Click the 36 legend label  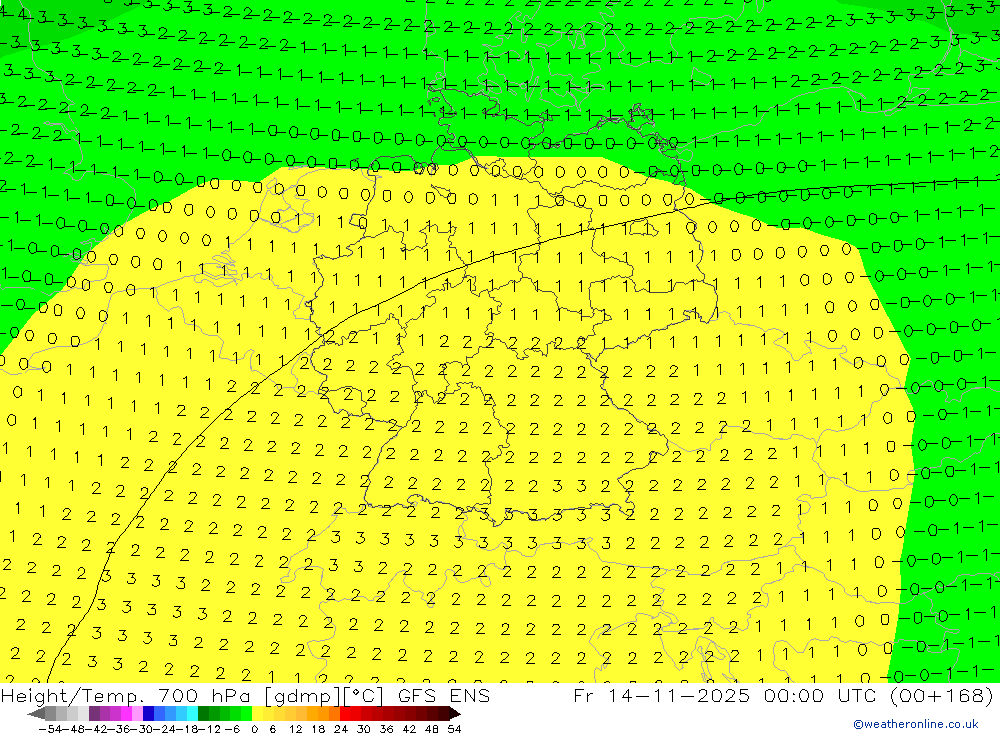[x=386, y=729]
